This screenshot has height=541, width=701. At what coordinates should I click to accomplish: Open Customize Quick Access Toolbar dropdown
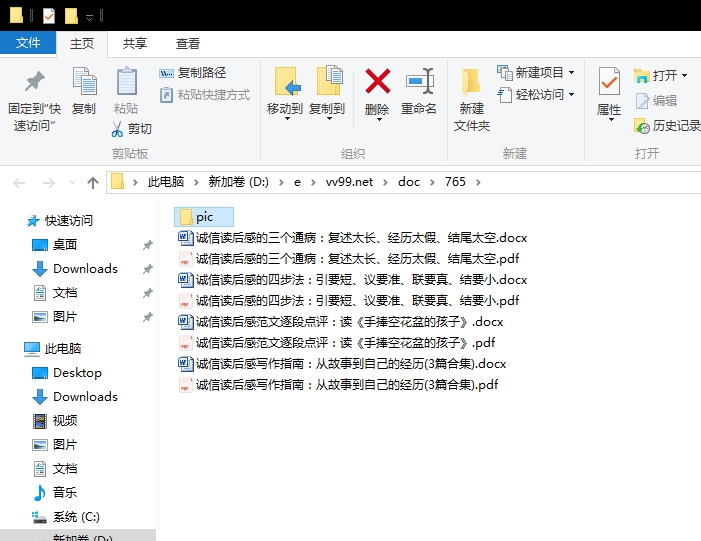click(x=89, y=17)
